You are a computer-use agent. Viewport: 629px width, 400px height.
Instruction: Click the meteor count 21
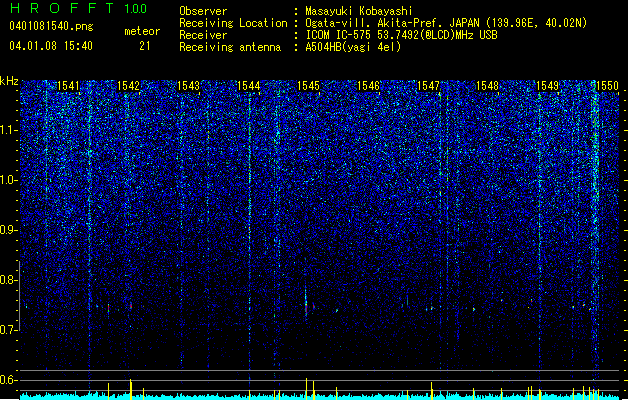coord(145,46)
